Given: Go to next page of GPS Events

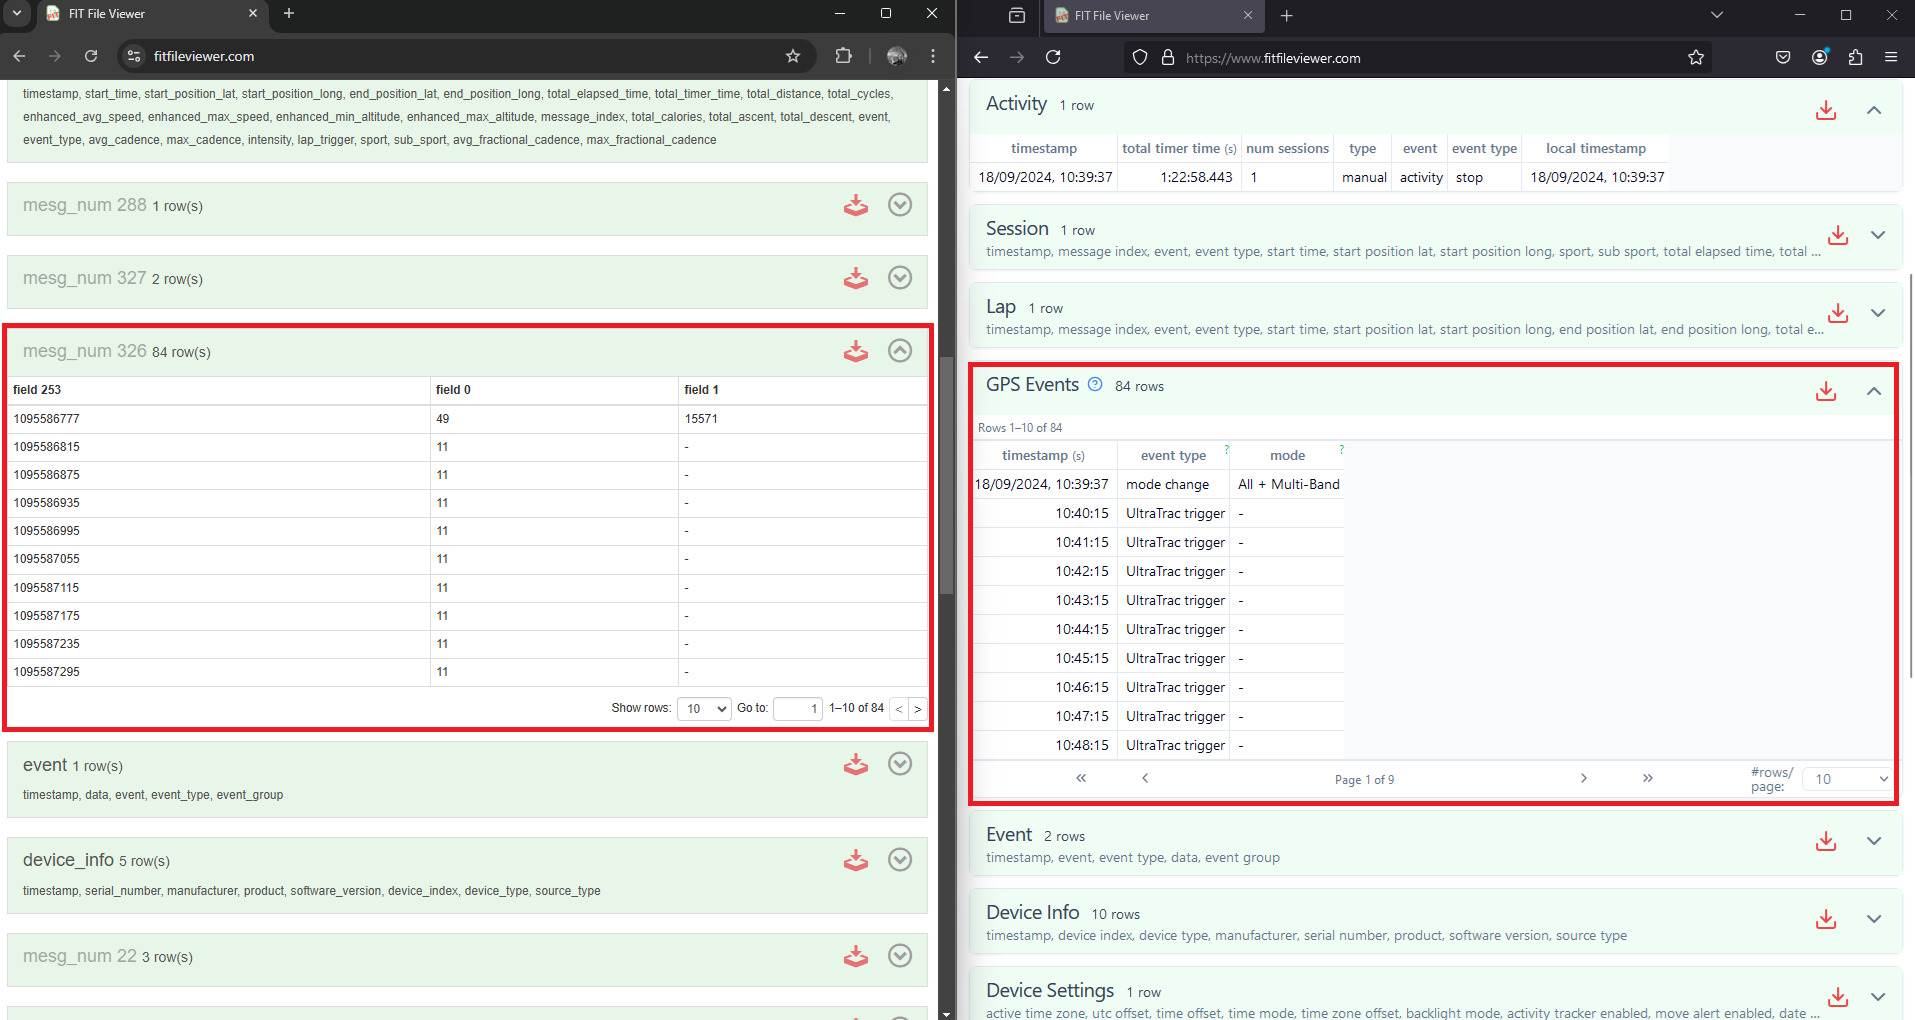Looking at the screenshot, I should (x=1583, y=778).
